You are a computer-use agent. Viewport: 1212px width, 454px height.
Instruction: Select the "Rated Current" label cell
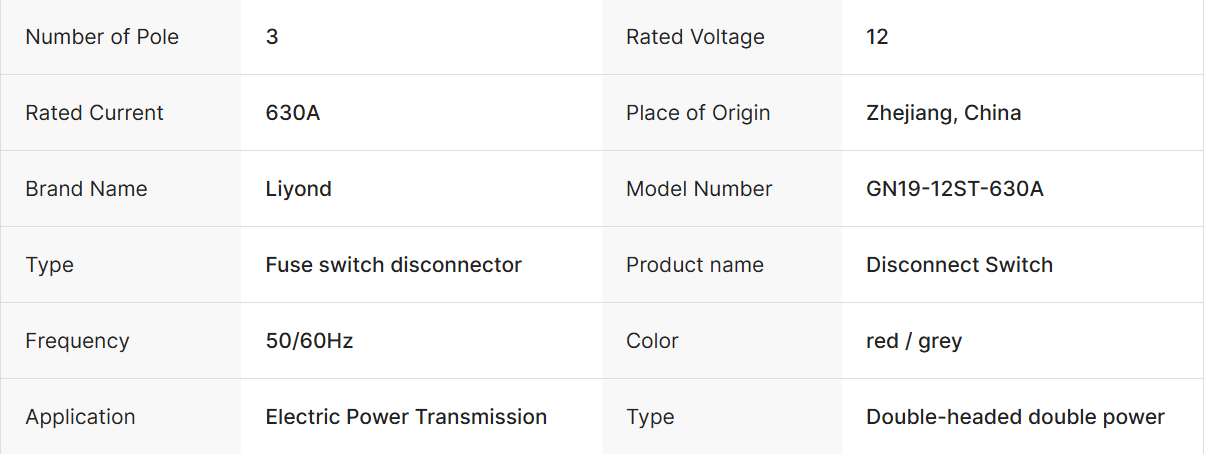(94, 113)
